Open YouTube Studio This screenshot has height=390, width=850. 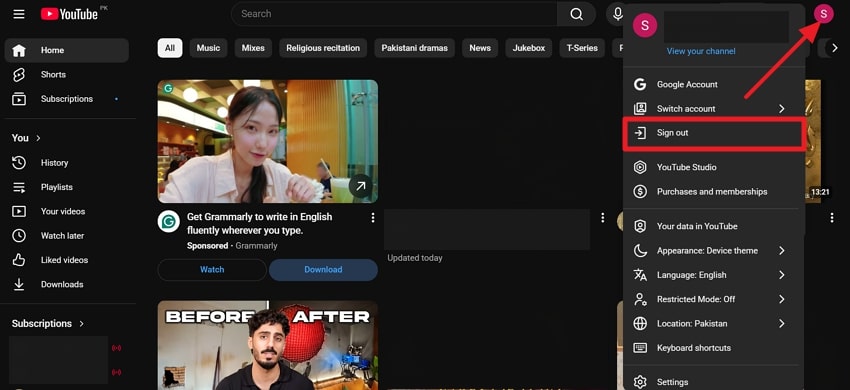coord(713,168)
